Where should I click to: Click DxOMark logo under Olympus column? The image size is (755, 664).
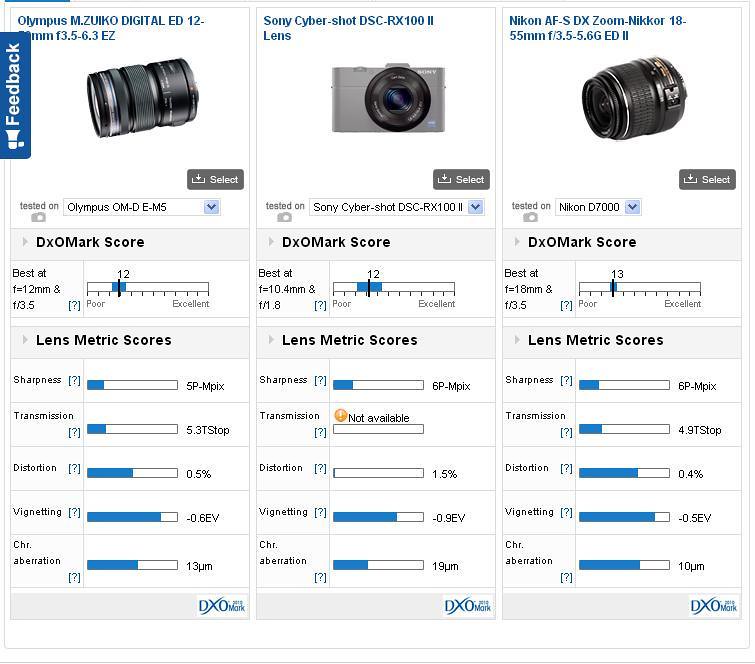point(221,606)
